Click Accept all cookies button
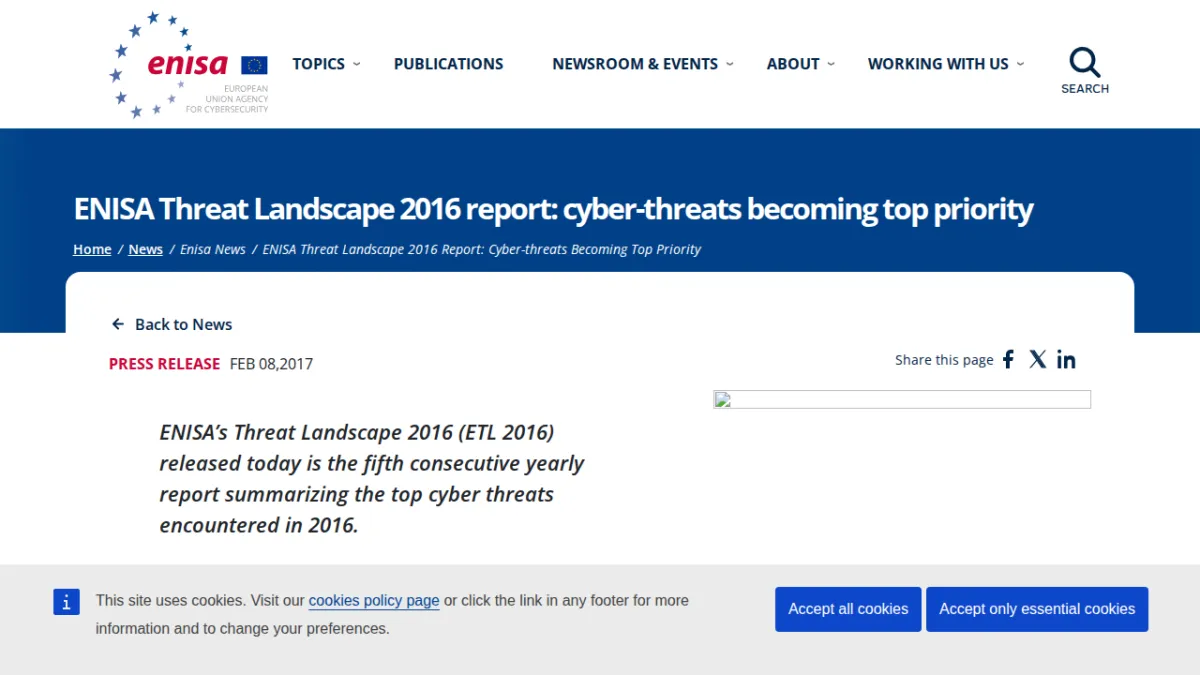The image size is (1200, 675). click(848, 609)
